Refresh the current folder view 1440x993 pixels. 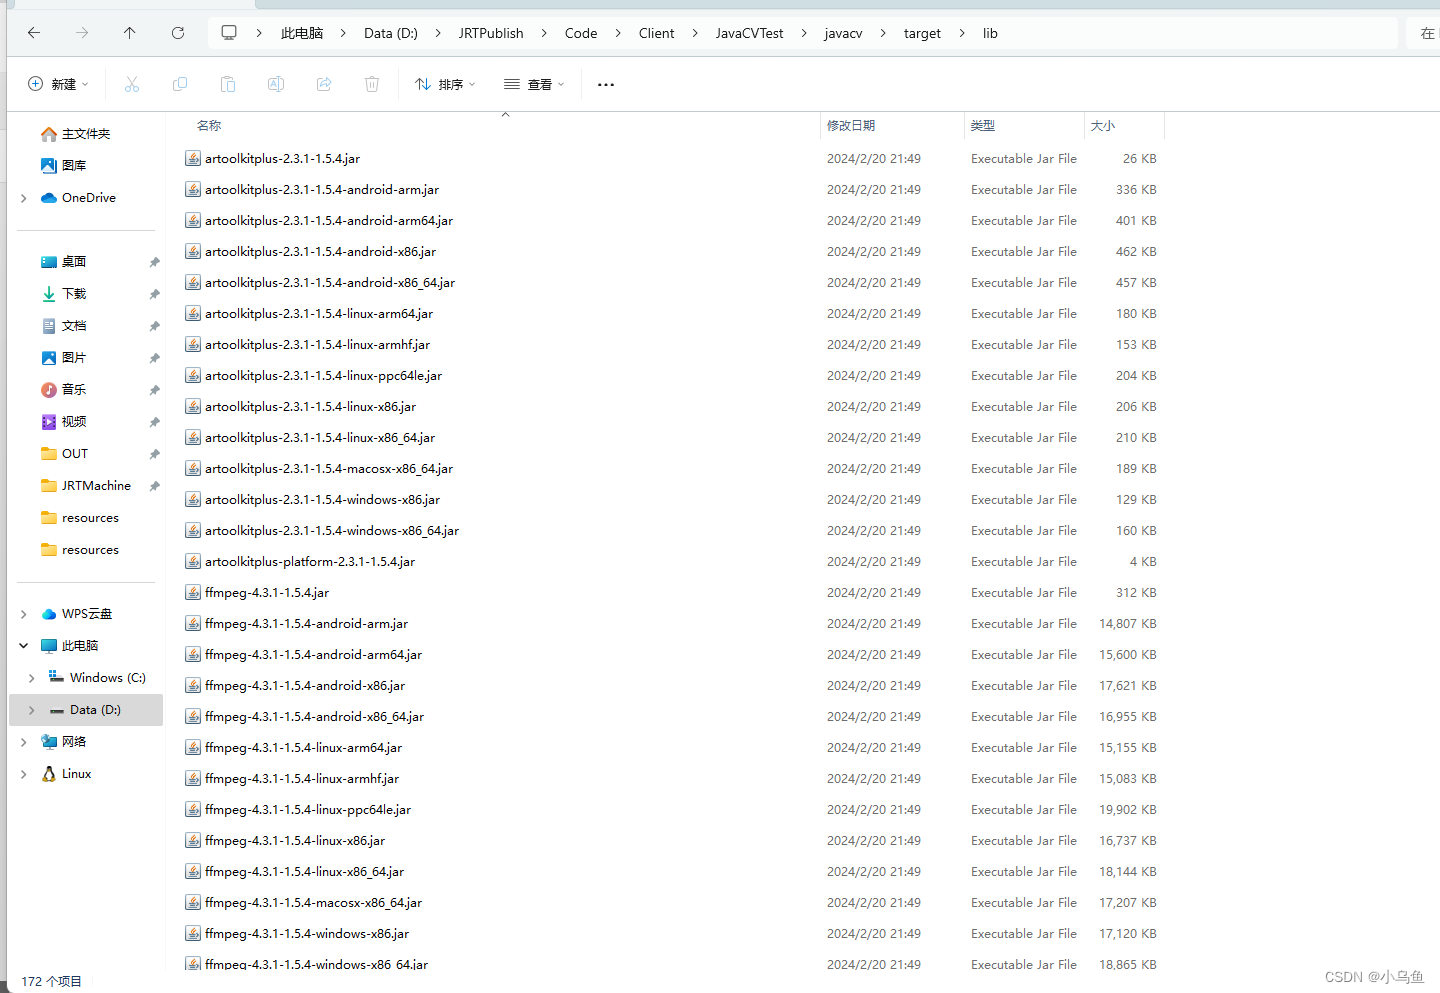[x=178, y=33]
